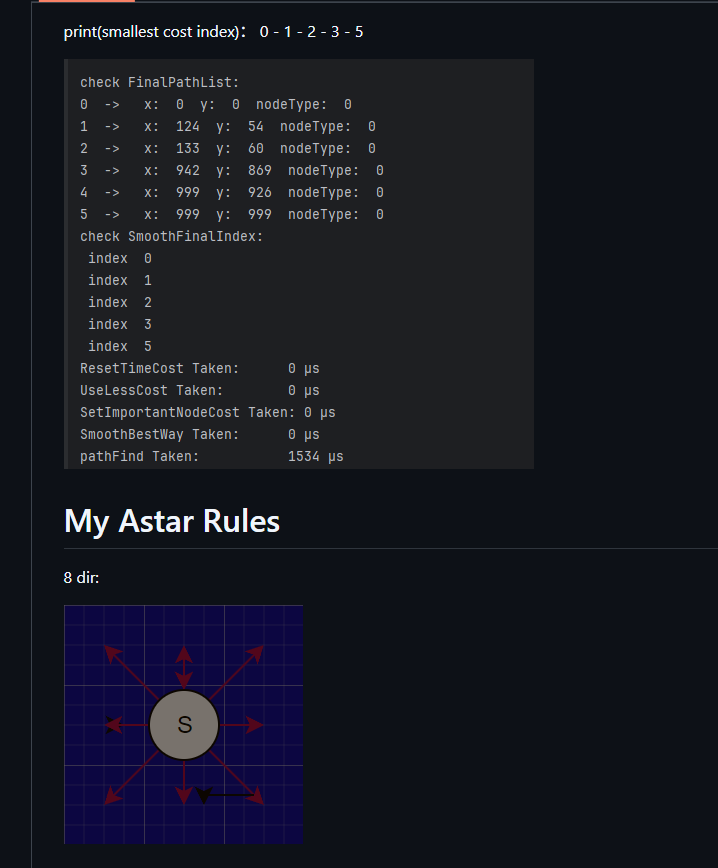The height and width of the screenshot is (868, 718).
Task: Click the "8 dir:" label text
Action: pos(81,577)
